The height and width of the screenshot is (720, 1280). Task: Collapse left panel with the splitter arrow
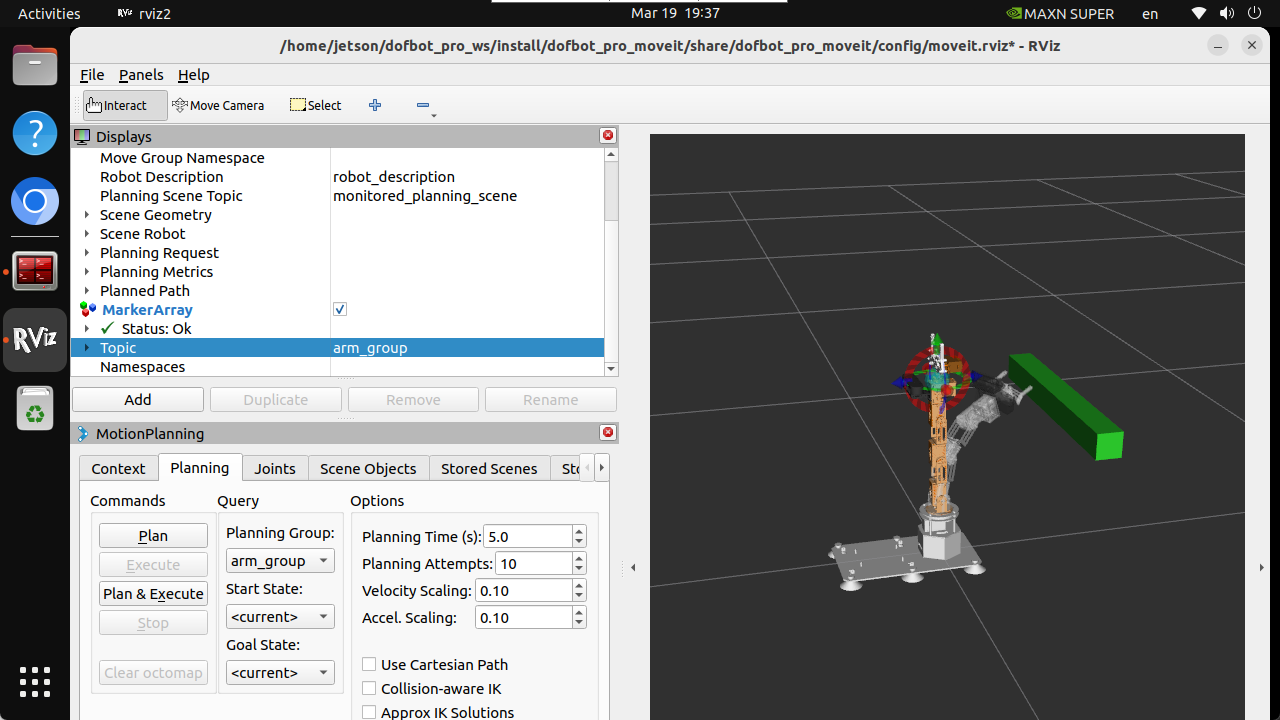[x=633, y=568]
